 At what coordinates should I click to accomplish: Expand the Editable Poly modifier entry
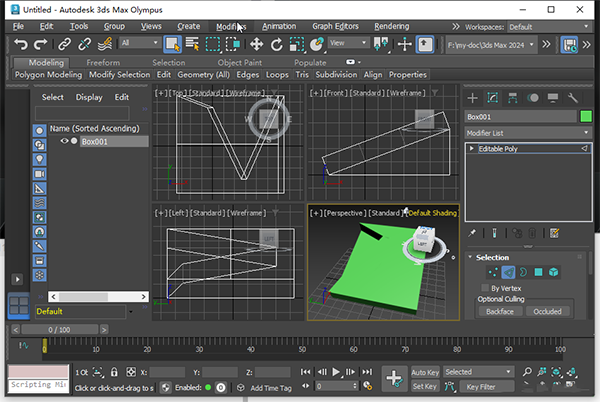coord(472,149)
